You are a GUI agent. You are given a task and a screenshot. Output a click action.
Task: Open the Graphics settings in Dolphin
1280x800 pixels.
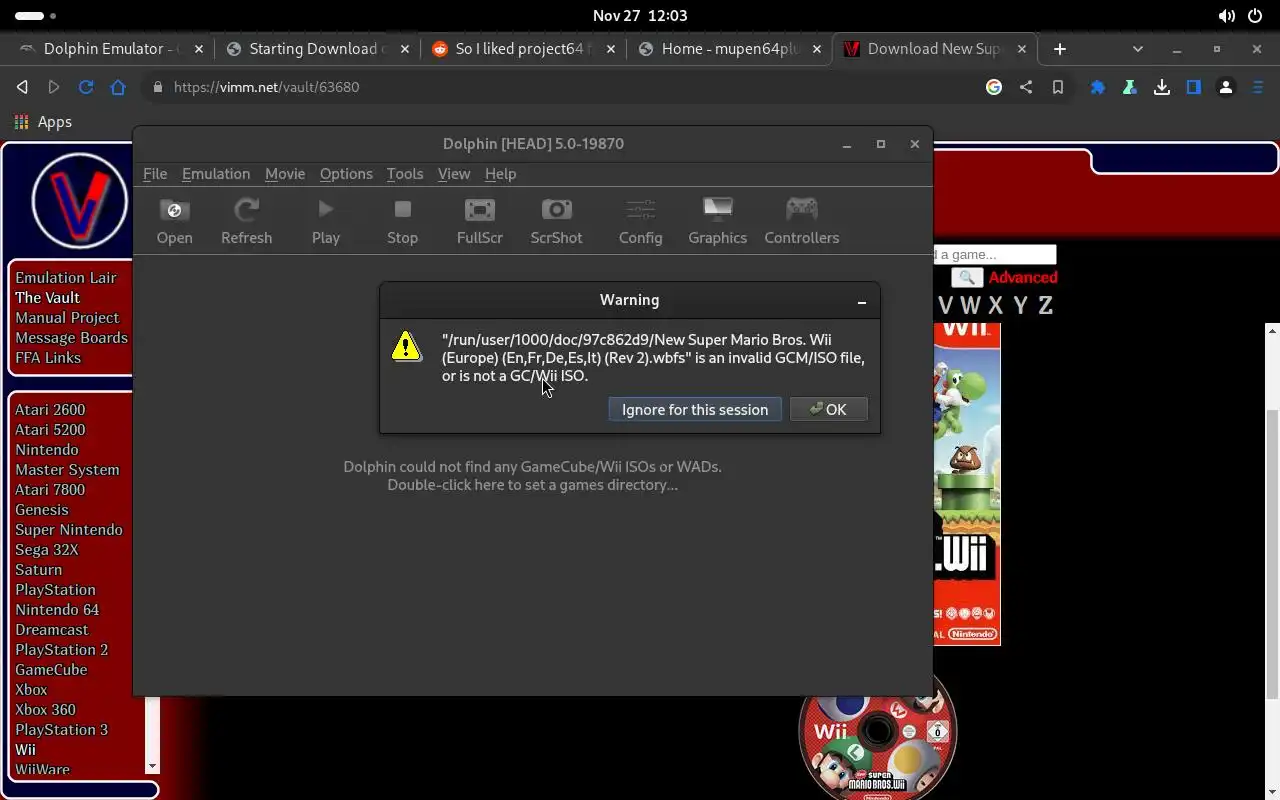click(717, 221)
